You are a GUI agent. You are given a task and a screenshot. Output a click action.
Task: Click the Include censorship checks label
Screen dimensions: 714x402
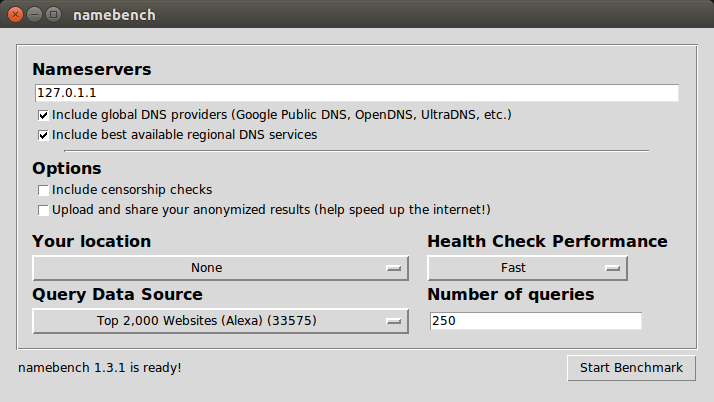coord(132,190)
